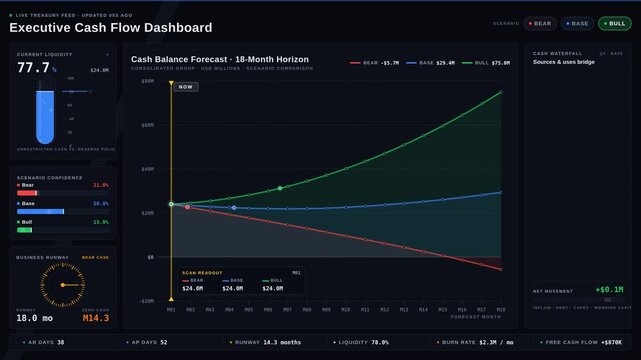The height and width of the screenshot is (360, 641).
Task: Click the bear curve endpoint at M18
Action: [501, 269]
